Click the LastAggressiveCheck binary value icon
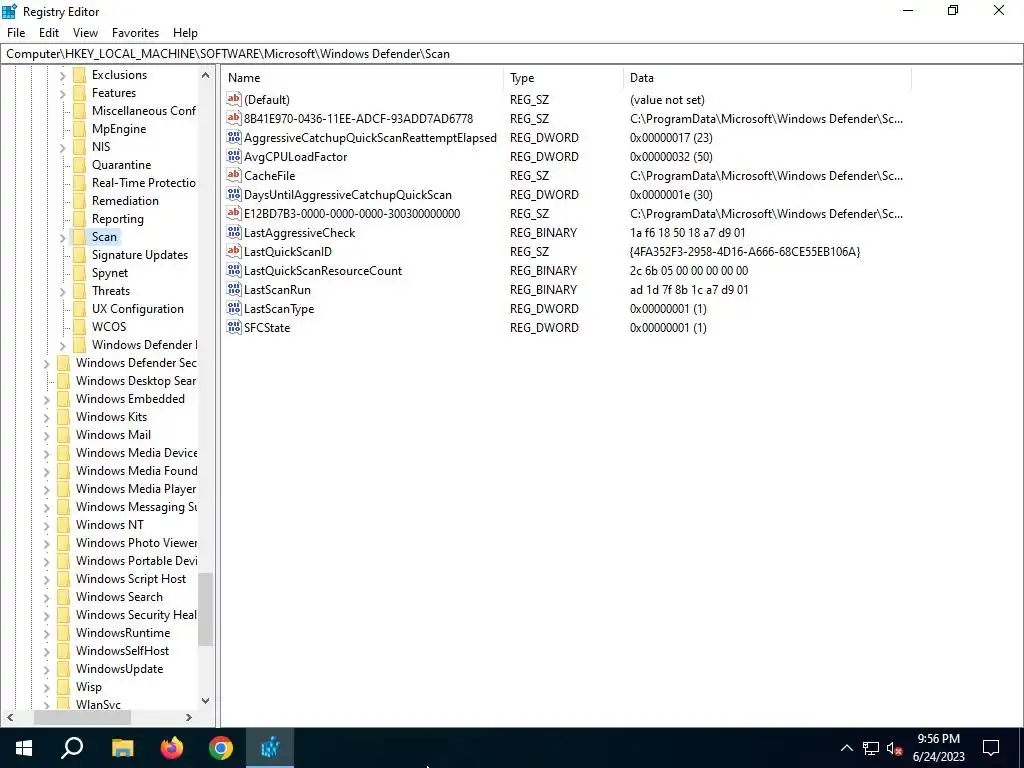Image resolution: width=1024 pixels, height=768 pixels. [234, 232]
